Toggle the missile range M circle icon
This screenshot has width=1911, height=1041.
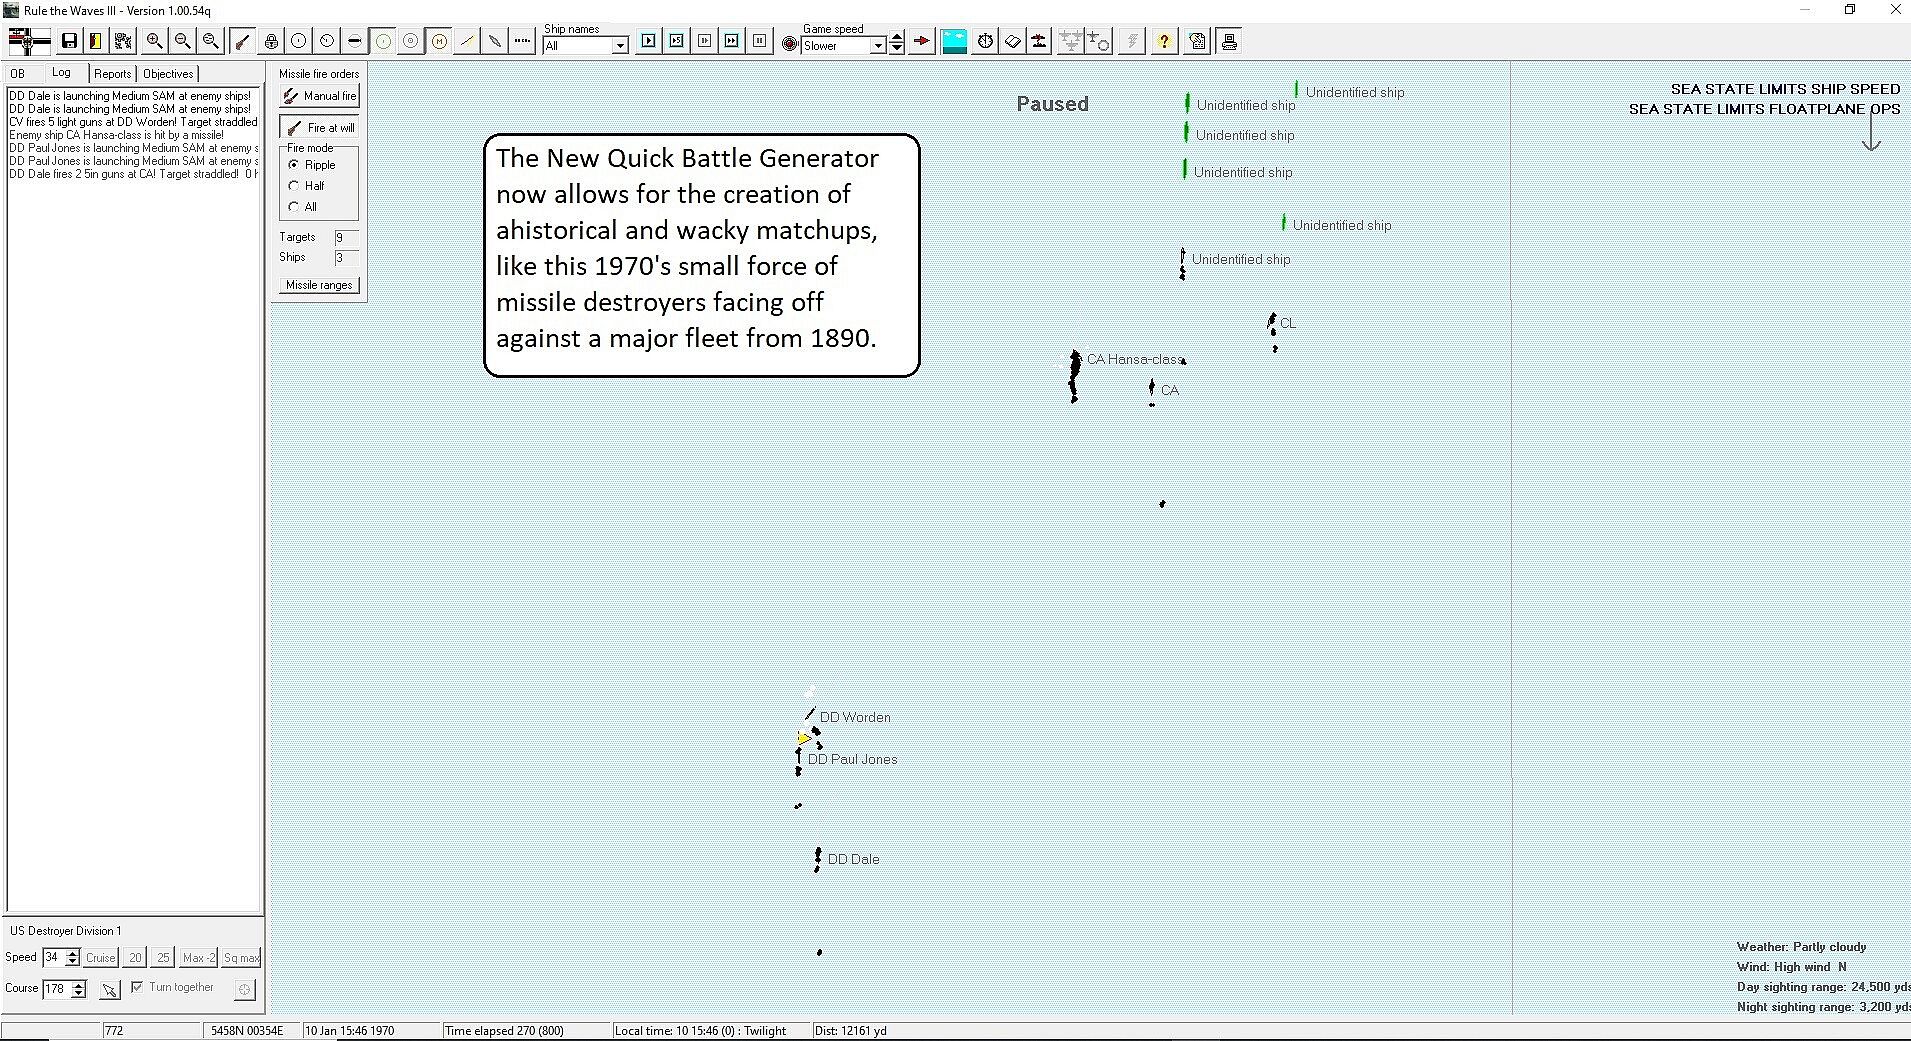click(439, 41)
